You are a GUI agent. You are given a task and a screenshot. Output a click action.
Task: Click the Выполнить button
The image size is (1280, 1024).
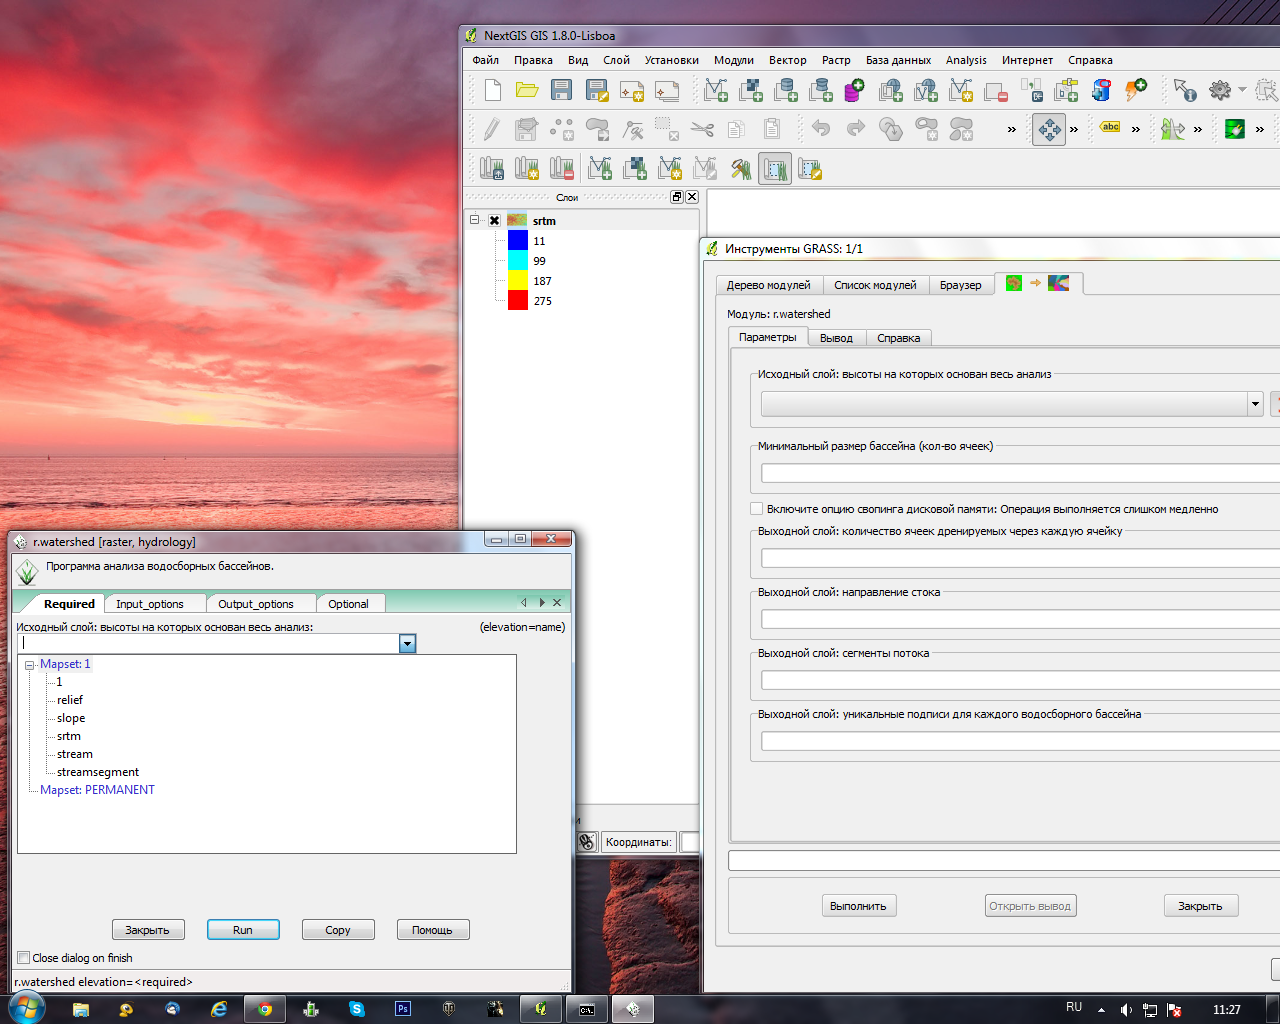tap(858, 906)
